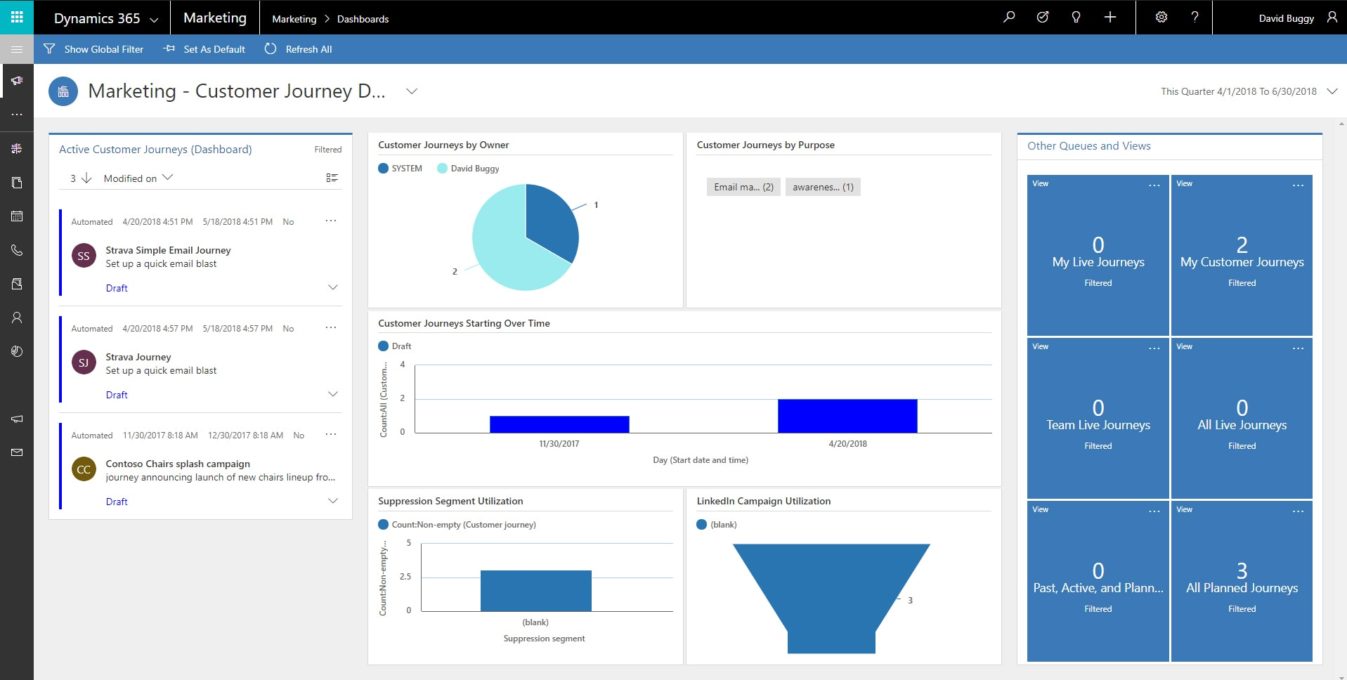
Task: Open the Active Customer Journeys (Dashboard) link
Action: 155,150
